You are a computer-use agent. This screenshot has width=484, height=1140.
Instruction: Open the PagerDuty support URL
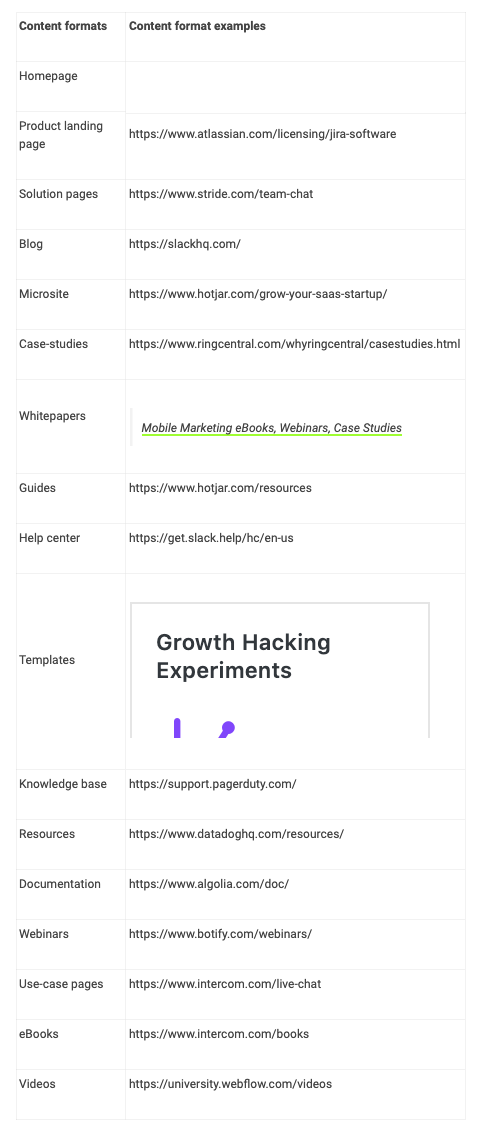[x=213, y=784]
